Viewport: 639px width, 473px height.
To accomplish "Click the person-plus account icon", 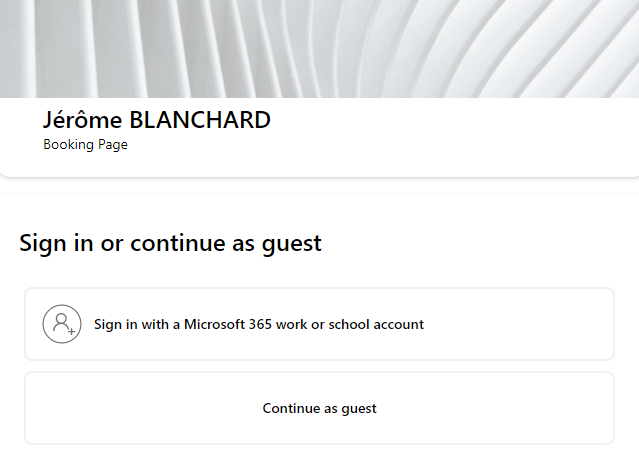I will 61,324.
